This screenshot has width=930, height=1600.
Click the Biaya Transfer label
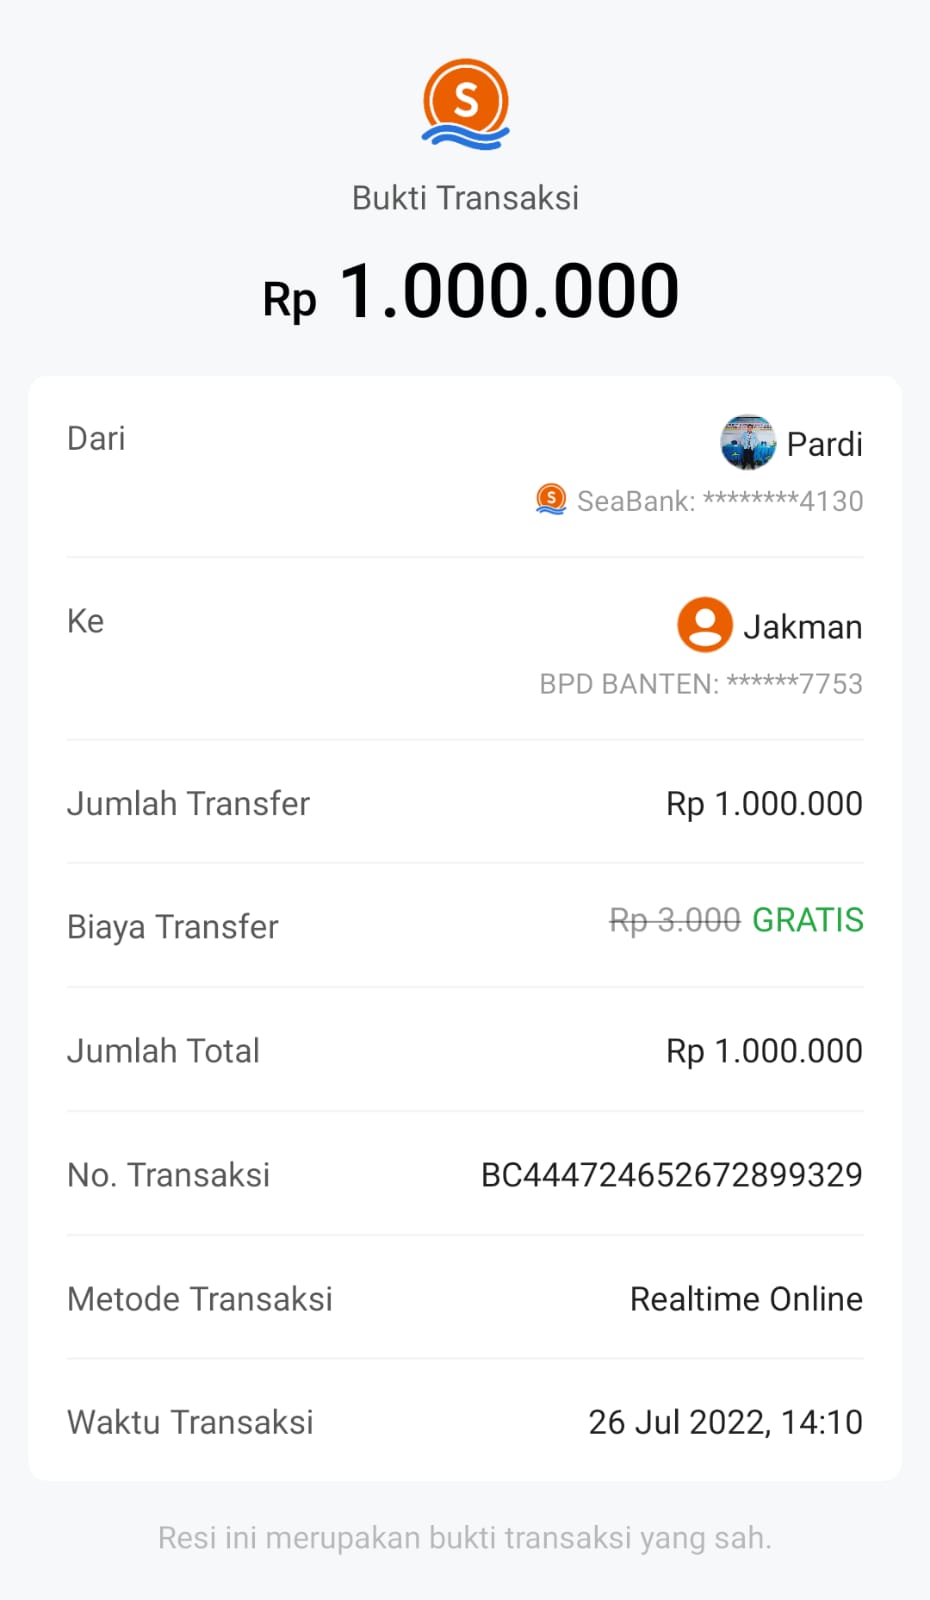click(173, 927)
